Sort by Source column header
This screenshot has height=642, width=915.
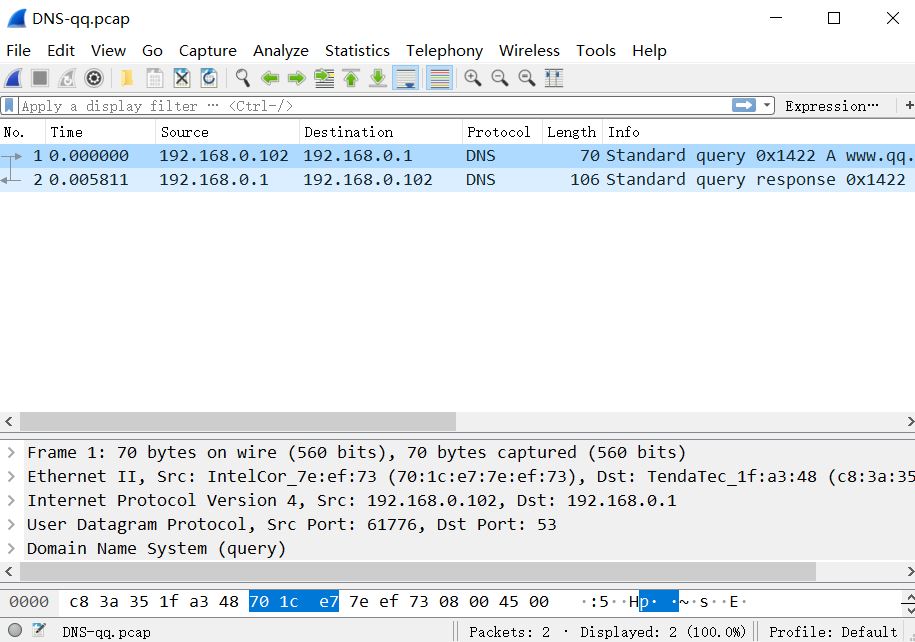228,132
